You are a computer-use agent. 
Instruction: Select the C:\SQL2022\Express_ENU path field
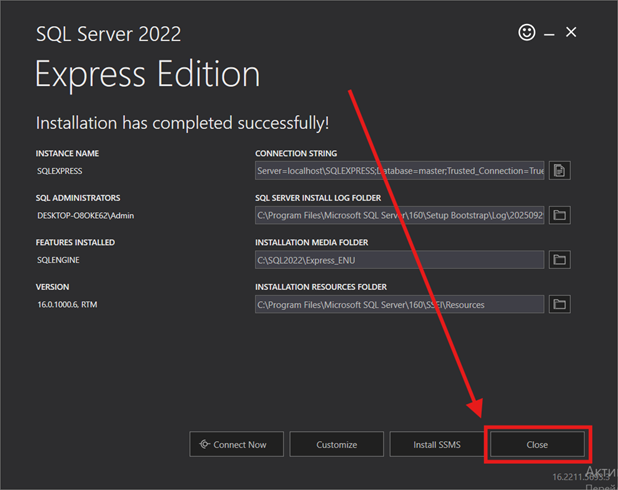[400, 260]
